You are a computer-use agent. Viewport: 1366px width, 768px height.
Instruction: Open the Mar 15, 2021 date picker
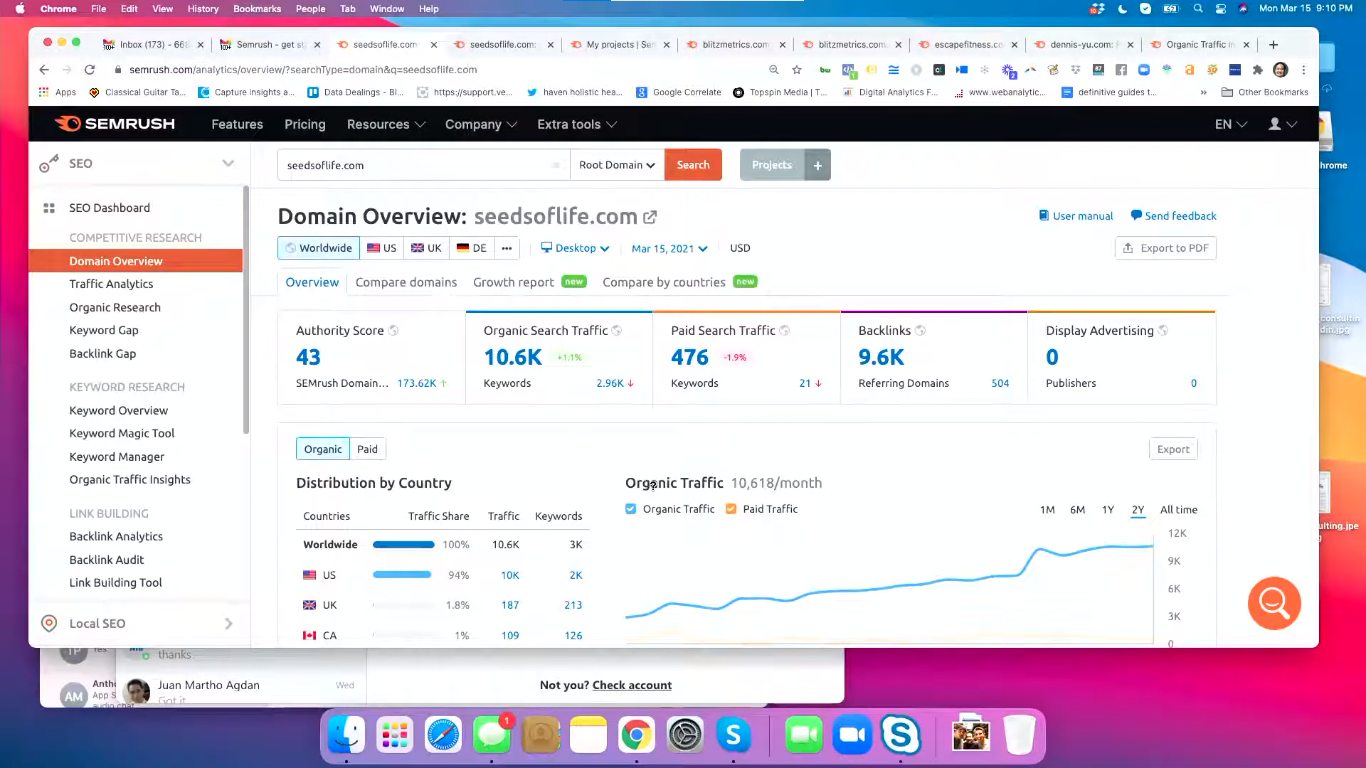pyautogui.click(x=668, y=247)
